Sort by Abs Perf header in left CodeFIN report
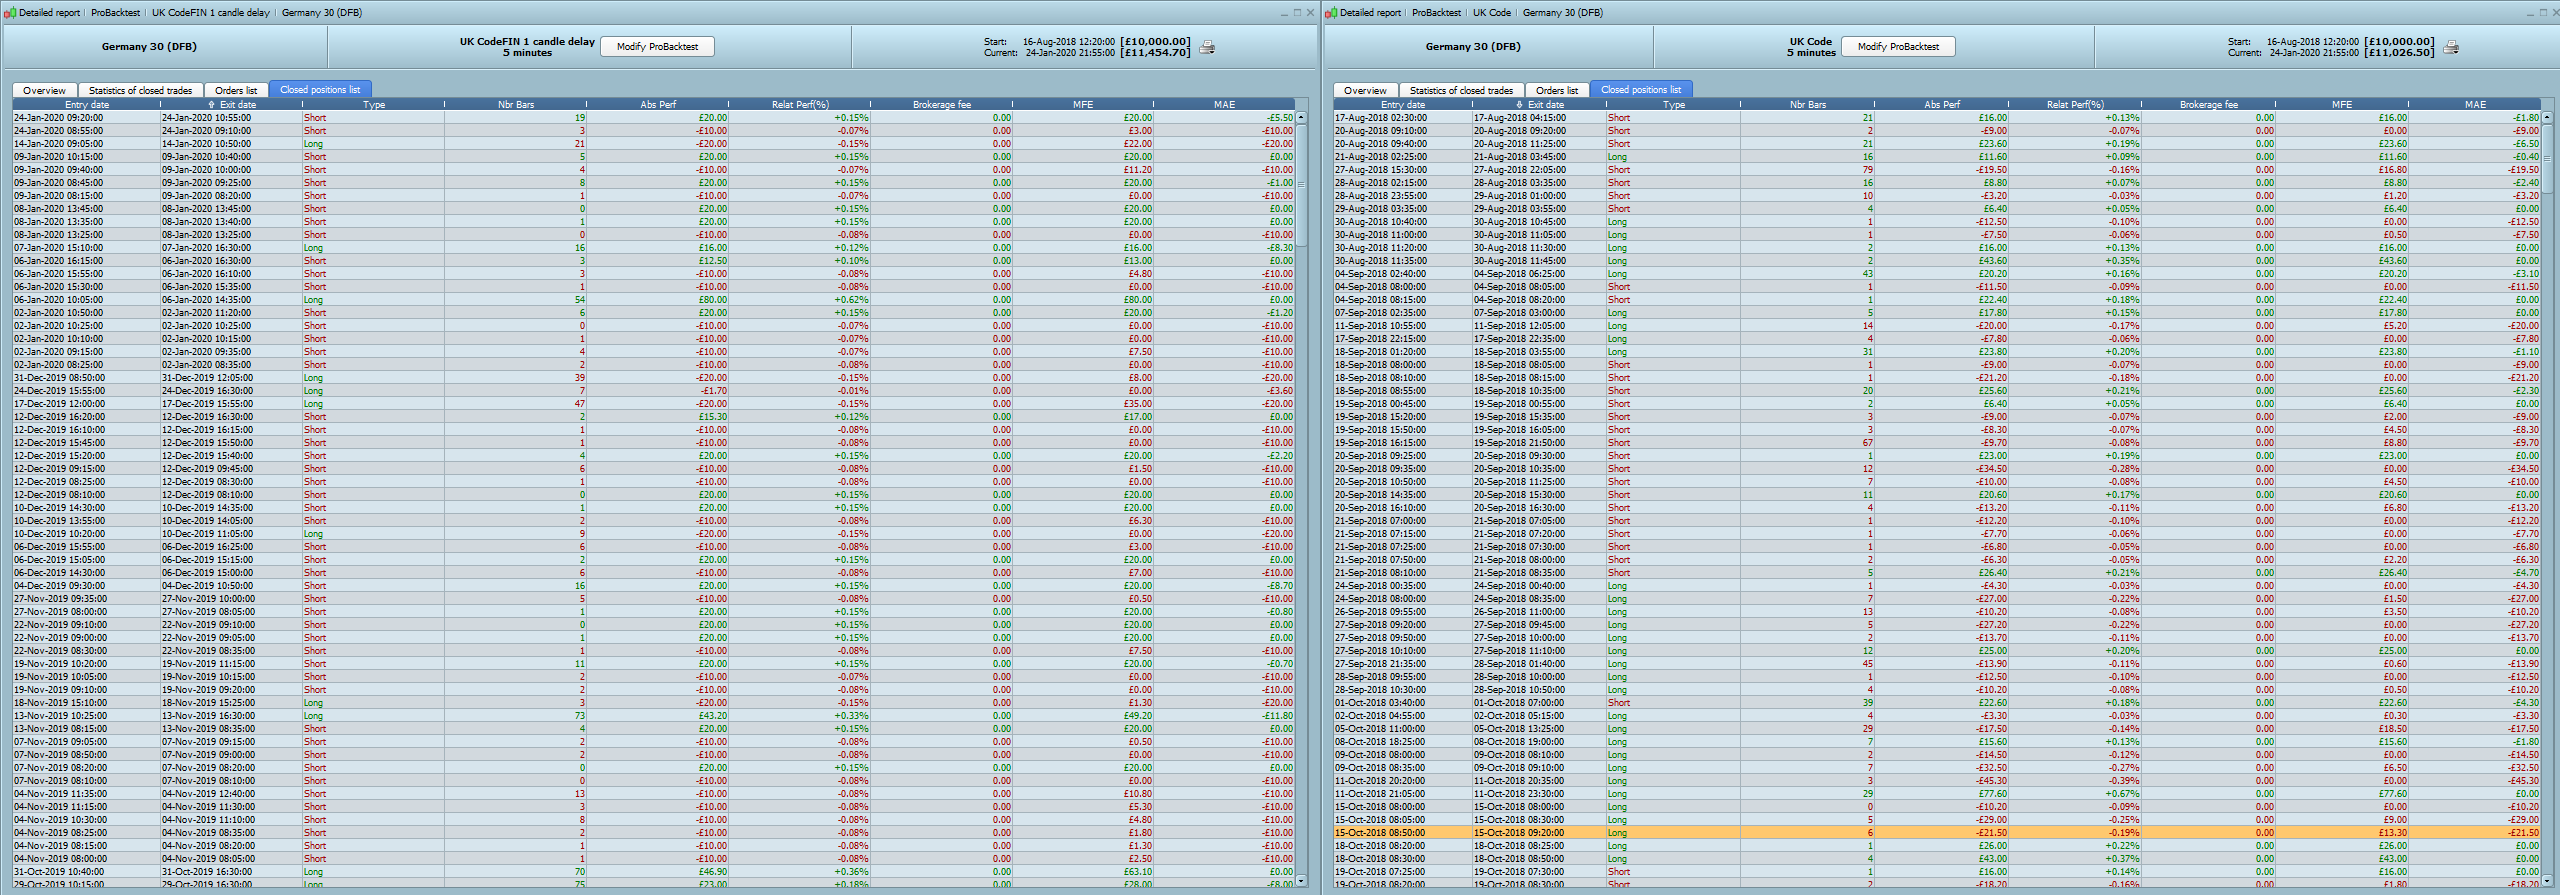 pos(658,104)
